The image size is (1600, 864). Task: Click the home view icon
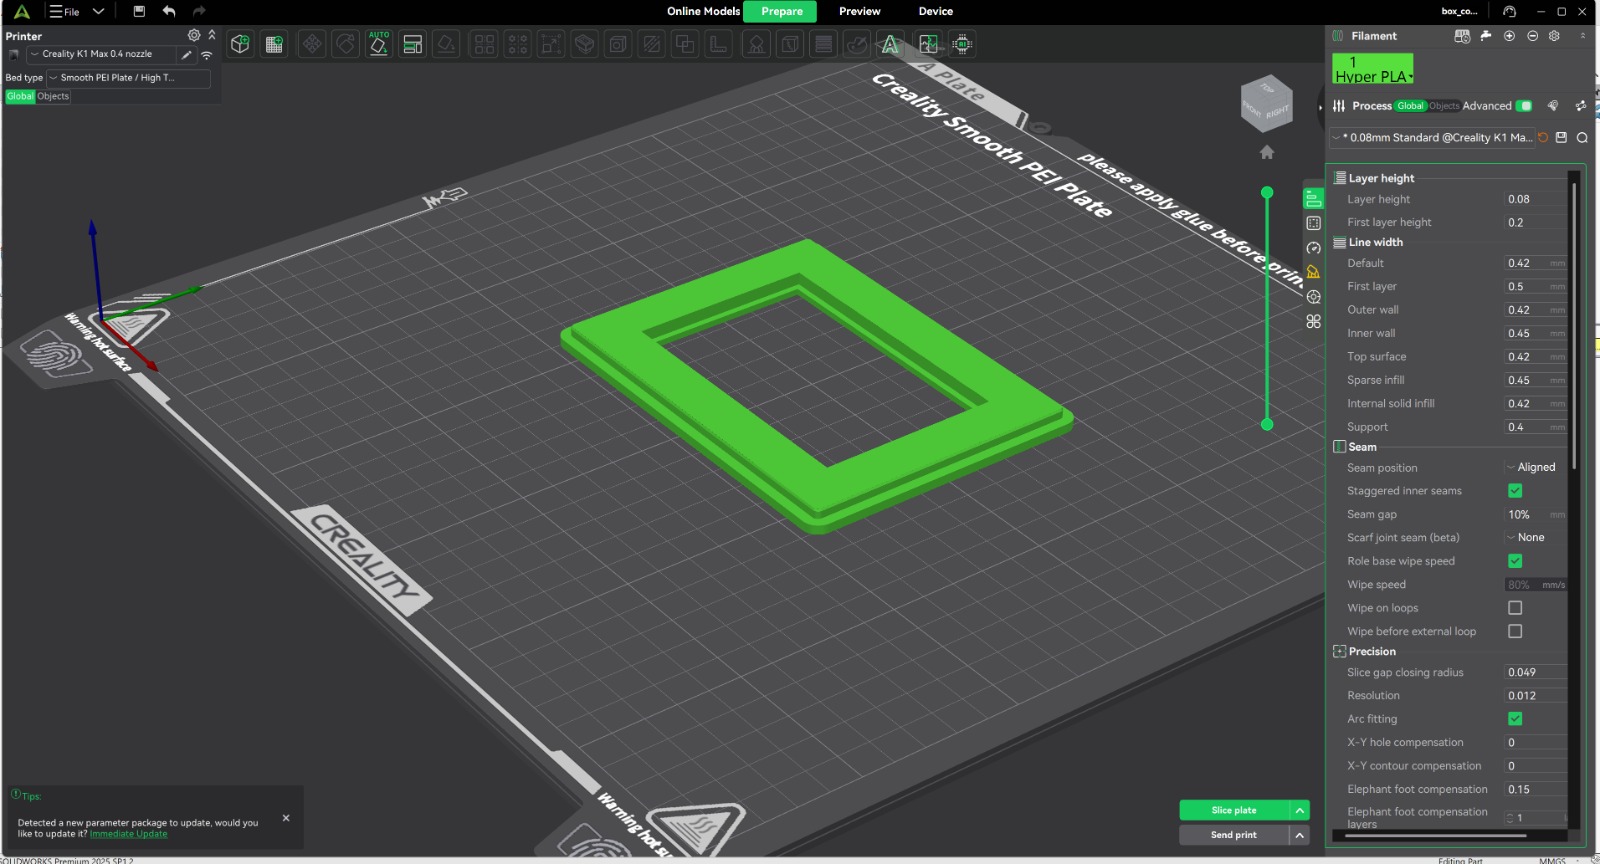[x=1267, y=152]
